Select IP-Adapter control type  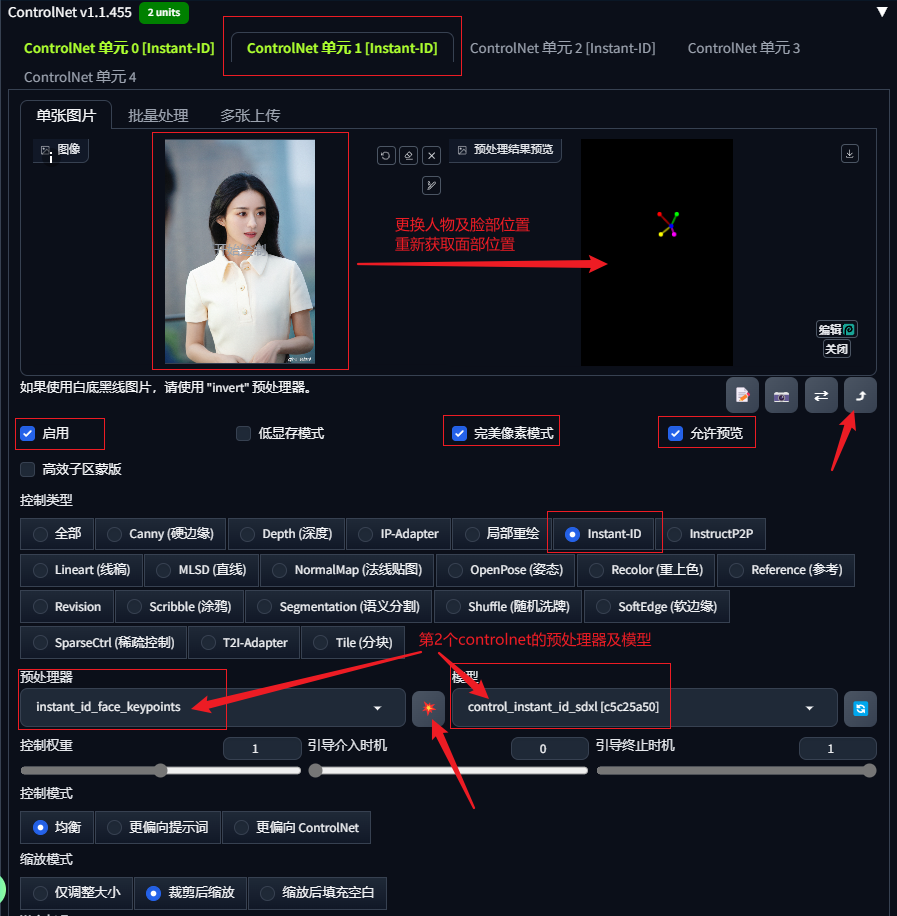(x=399, y=534)
